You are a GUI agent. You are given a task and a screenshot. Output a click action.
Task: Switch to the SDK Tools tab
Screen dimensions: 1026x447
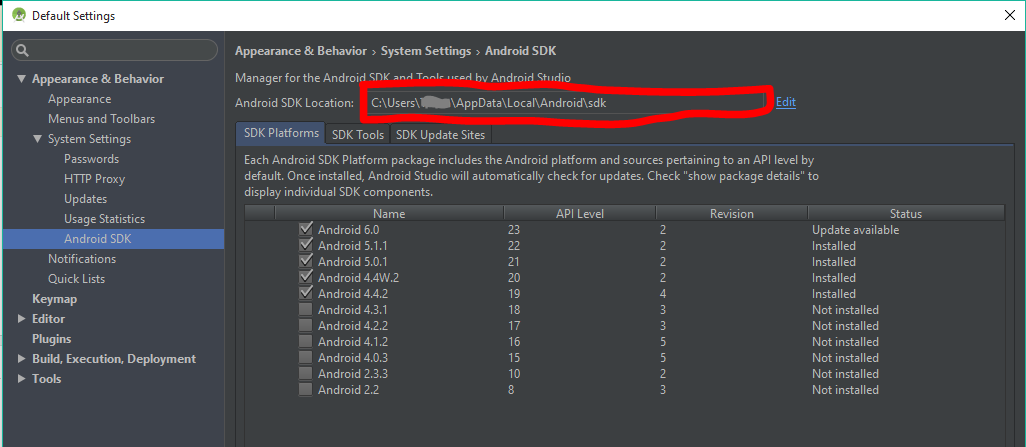(x=358, y=135)
